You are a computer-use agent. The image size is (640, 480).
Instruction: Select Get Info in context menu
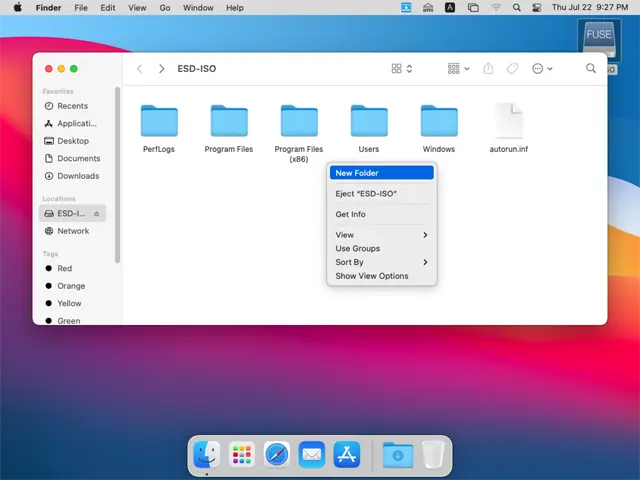point(350,214)
